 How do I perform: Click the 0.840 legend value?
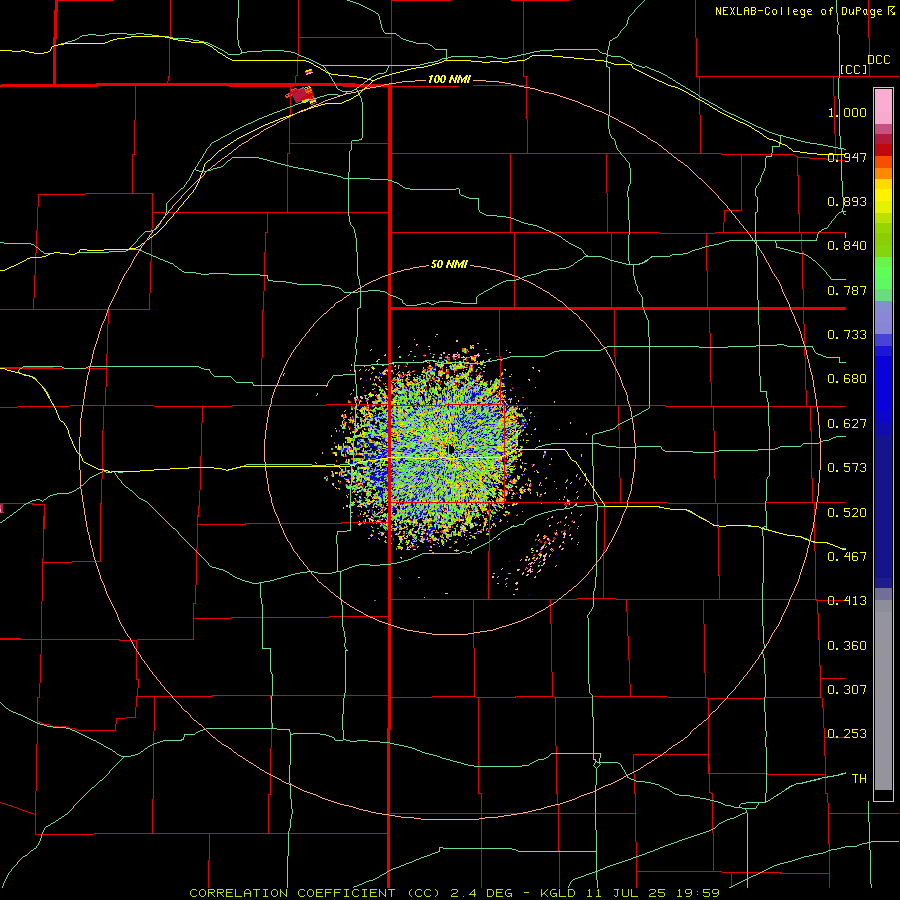pos(847,246)
